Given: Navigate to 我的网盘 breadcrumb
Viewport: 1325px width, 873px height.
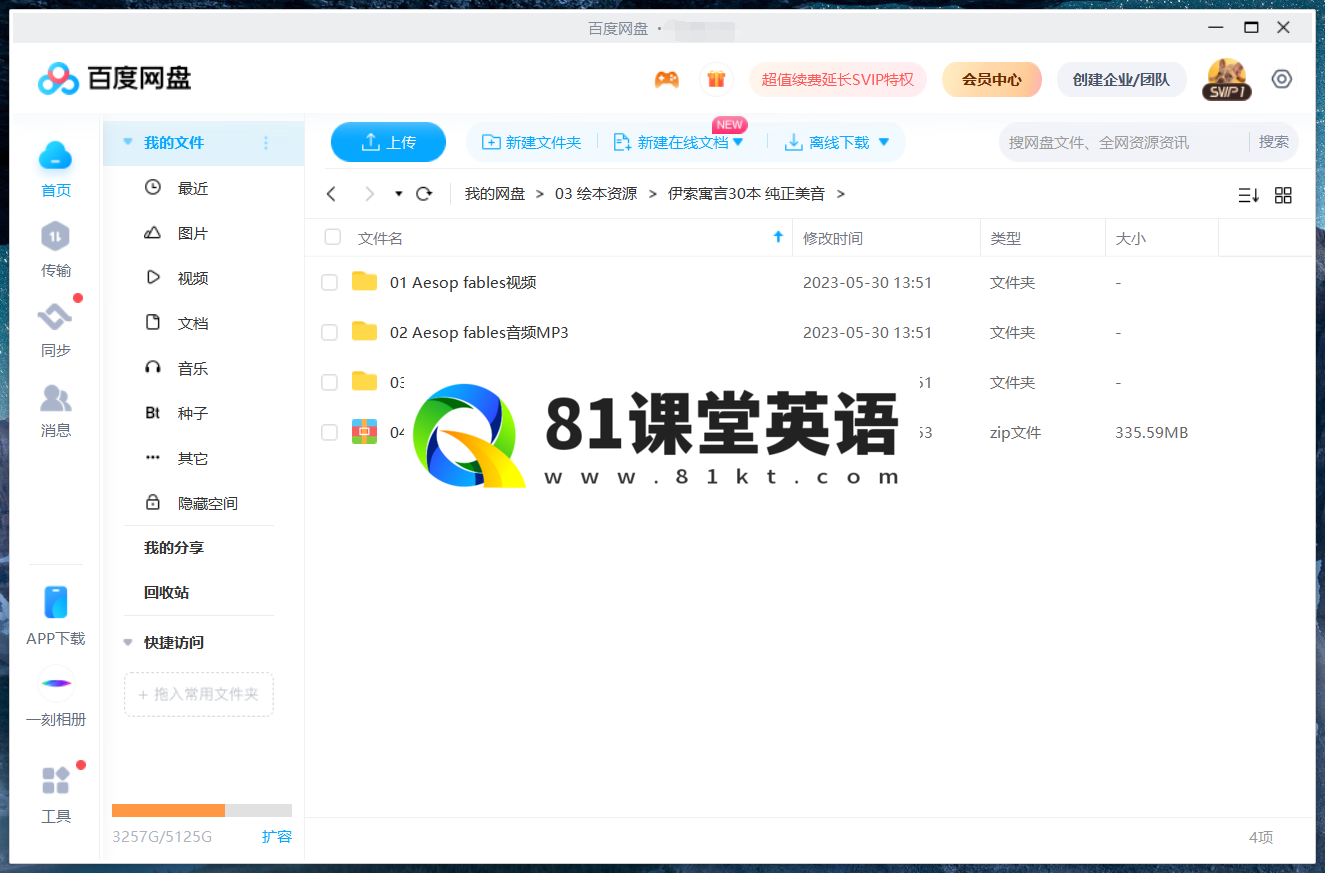Looking at the screenshot, I should coord(495,194).
